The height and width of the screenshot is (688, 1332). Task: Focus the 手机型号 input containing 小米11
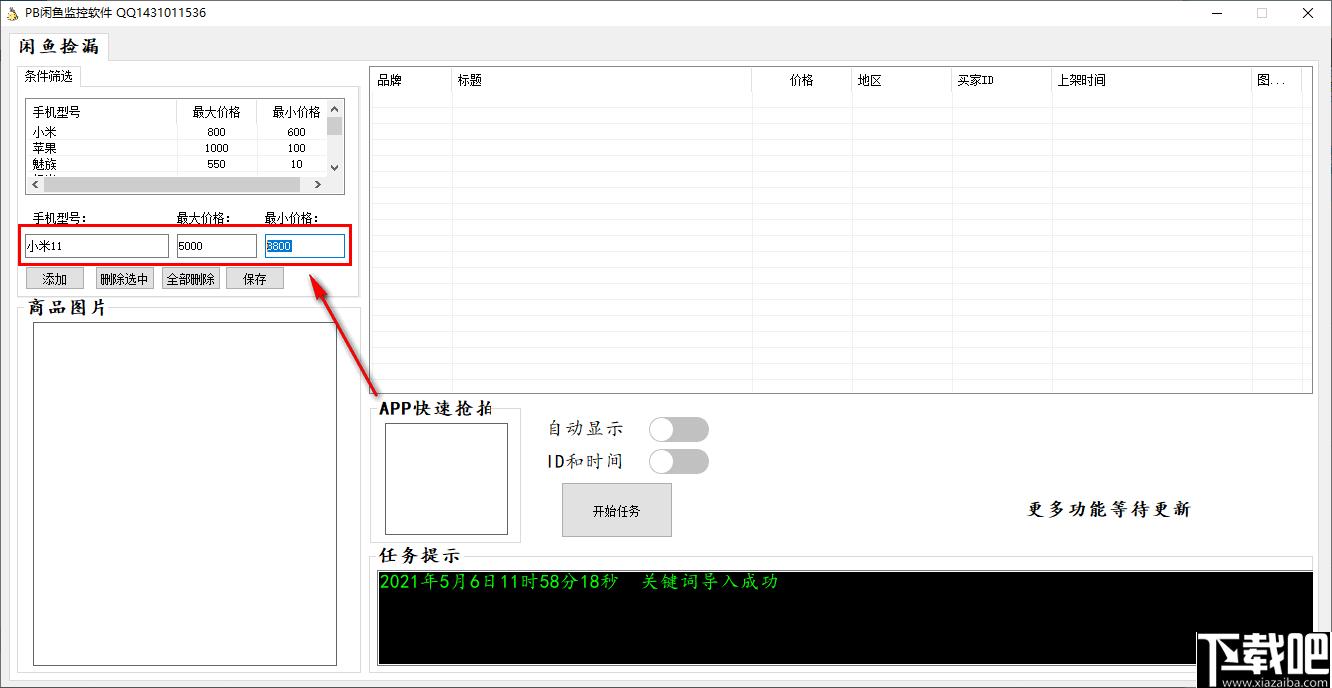coord(97,246)
